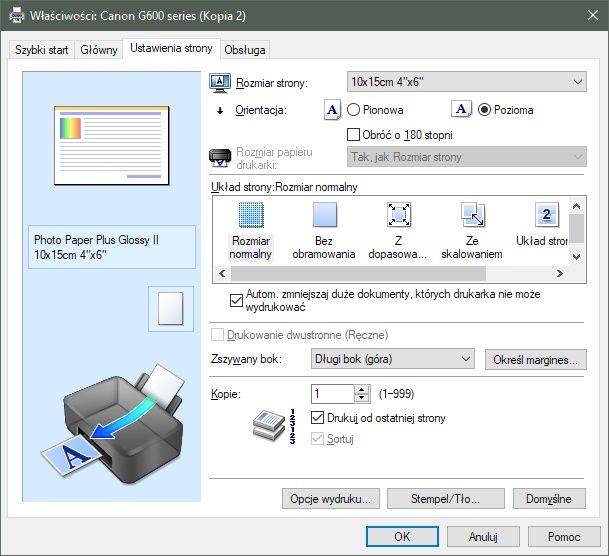
Task: Click the collated copies stack icon
Action: point(269,426)
